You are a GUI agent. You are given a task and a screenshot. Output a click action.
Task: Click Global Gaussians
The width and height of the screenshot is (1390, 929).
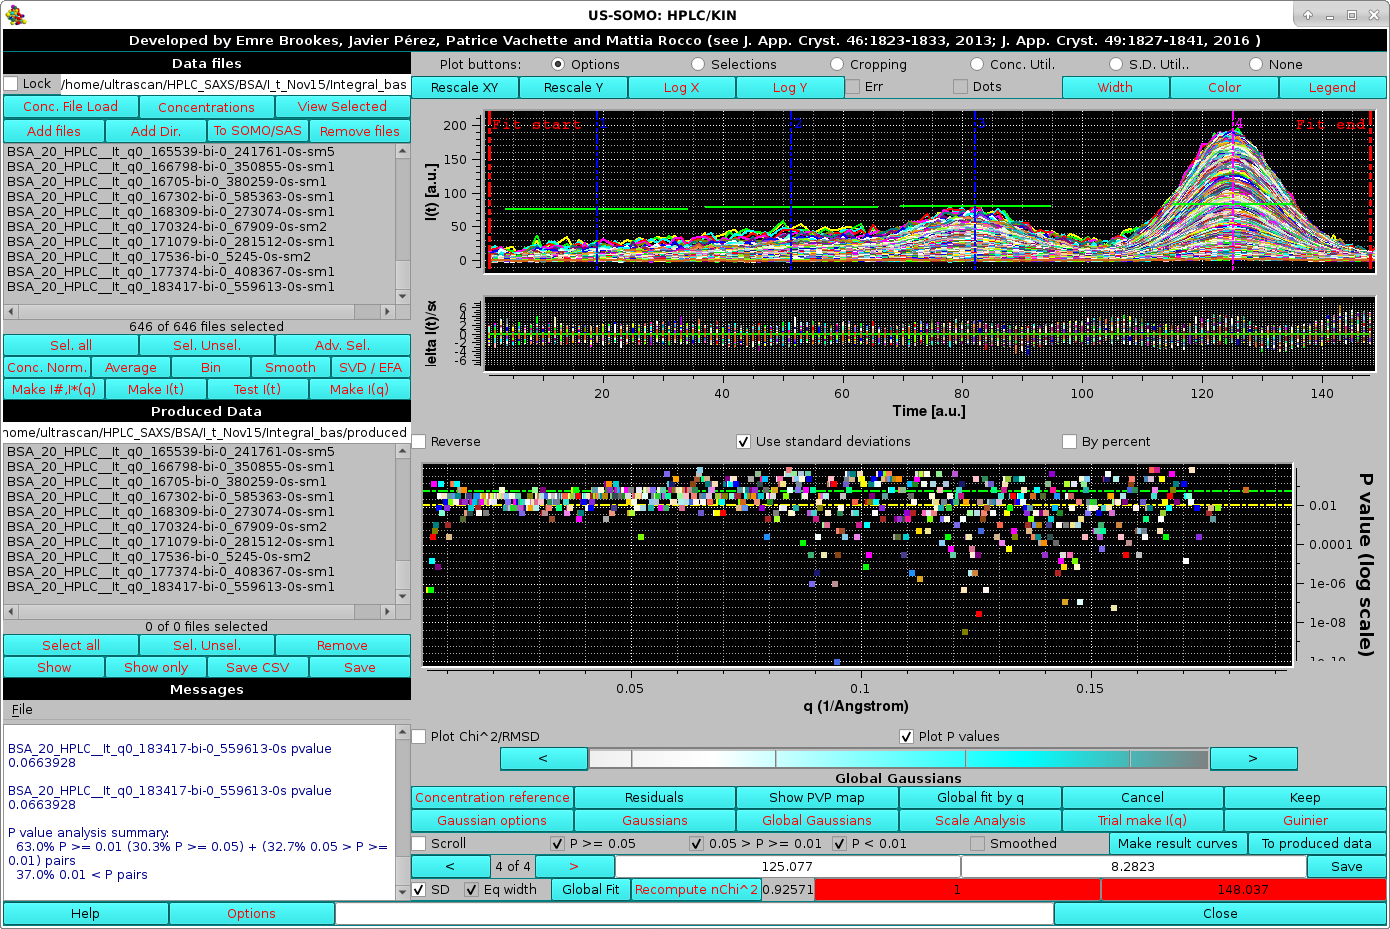[817, 820]
